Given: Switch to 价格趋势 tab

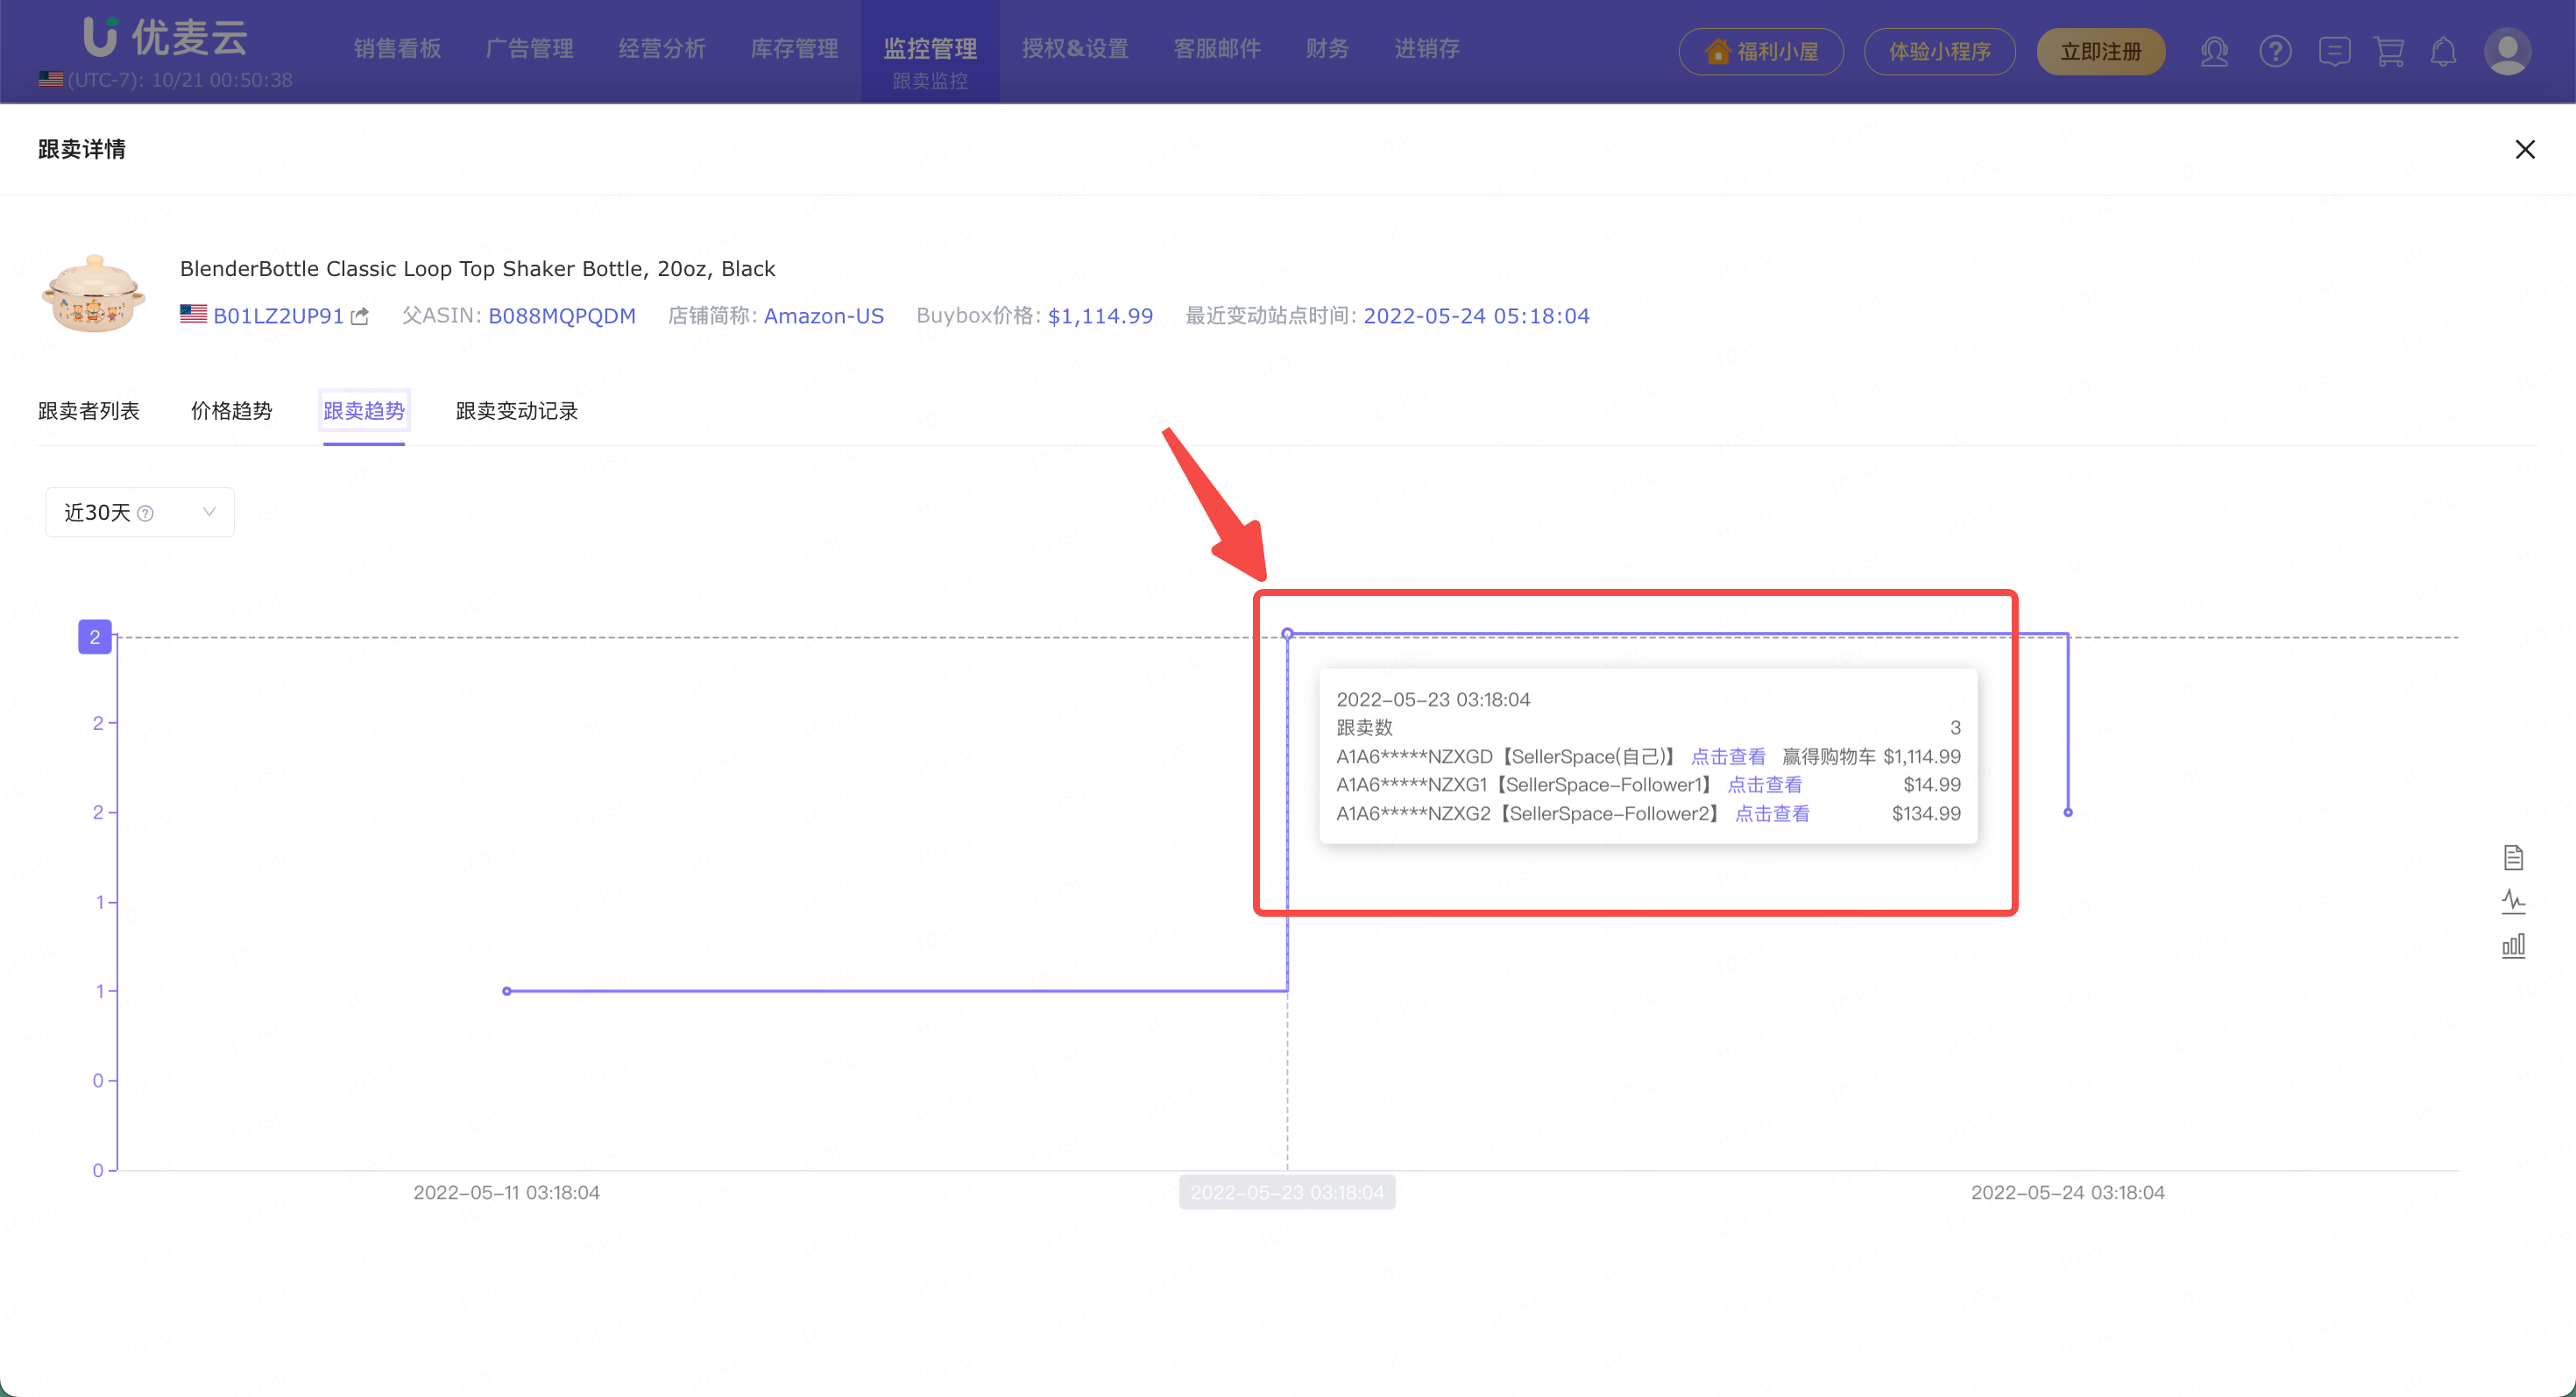Looking at the screenshot, I should pos(231,411).
